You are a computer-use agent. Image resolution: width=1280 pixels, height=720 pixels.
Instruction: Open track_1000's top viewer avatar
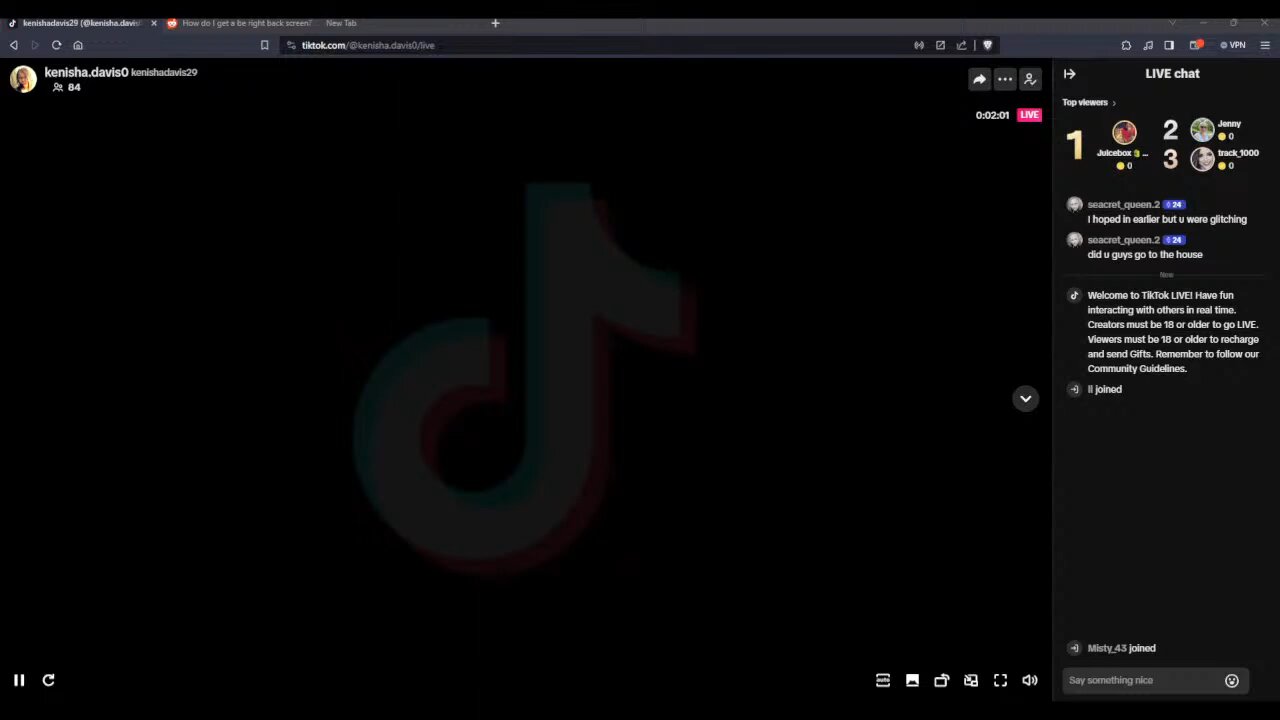[1202, 159]
